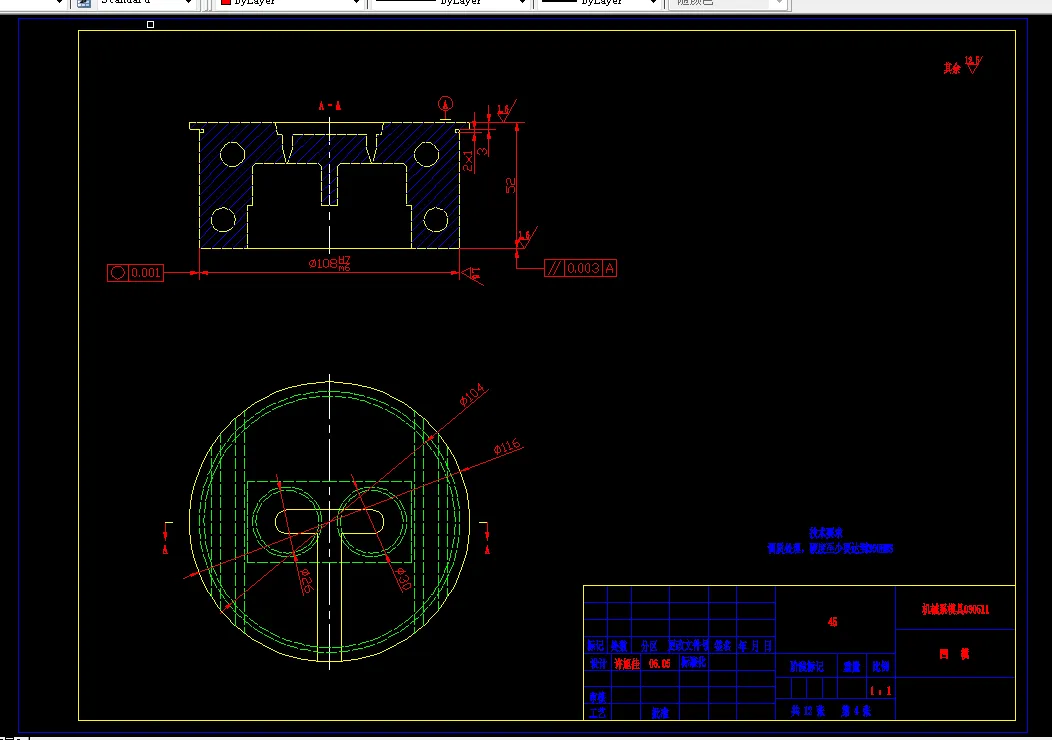Select the 比例 scale header cell
This screenshot has width=1052, height=740.
(881, 666)
